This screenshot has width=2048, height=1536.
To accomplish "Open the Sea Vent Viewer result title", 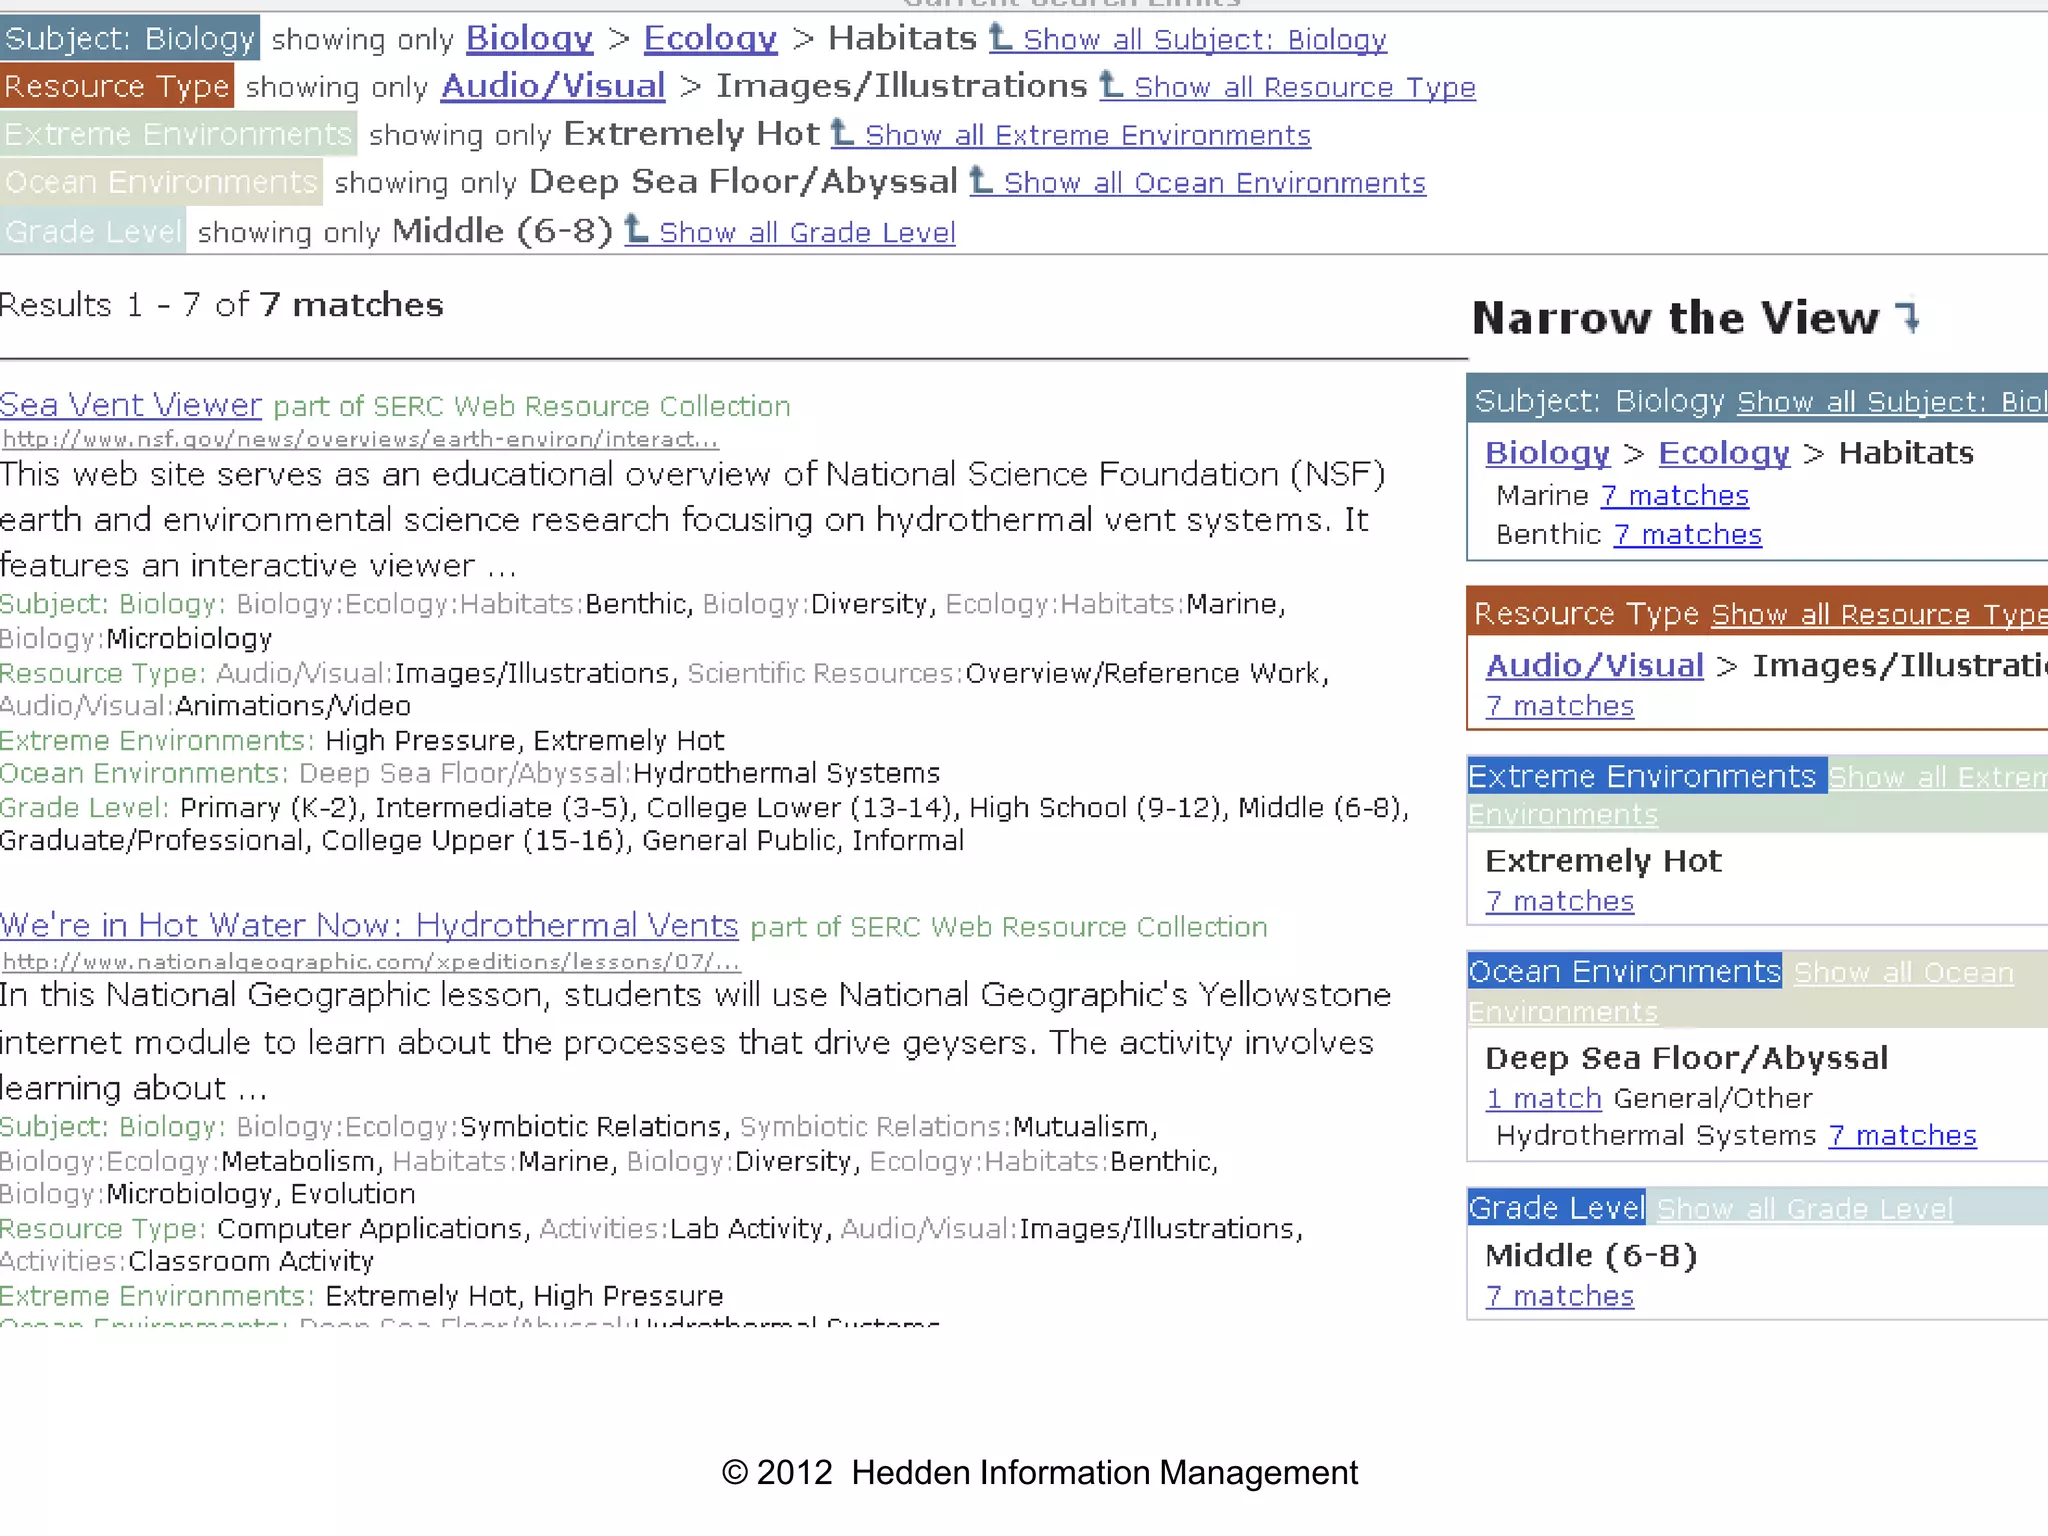I will click(x=131, y=405).
